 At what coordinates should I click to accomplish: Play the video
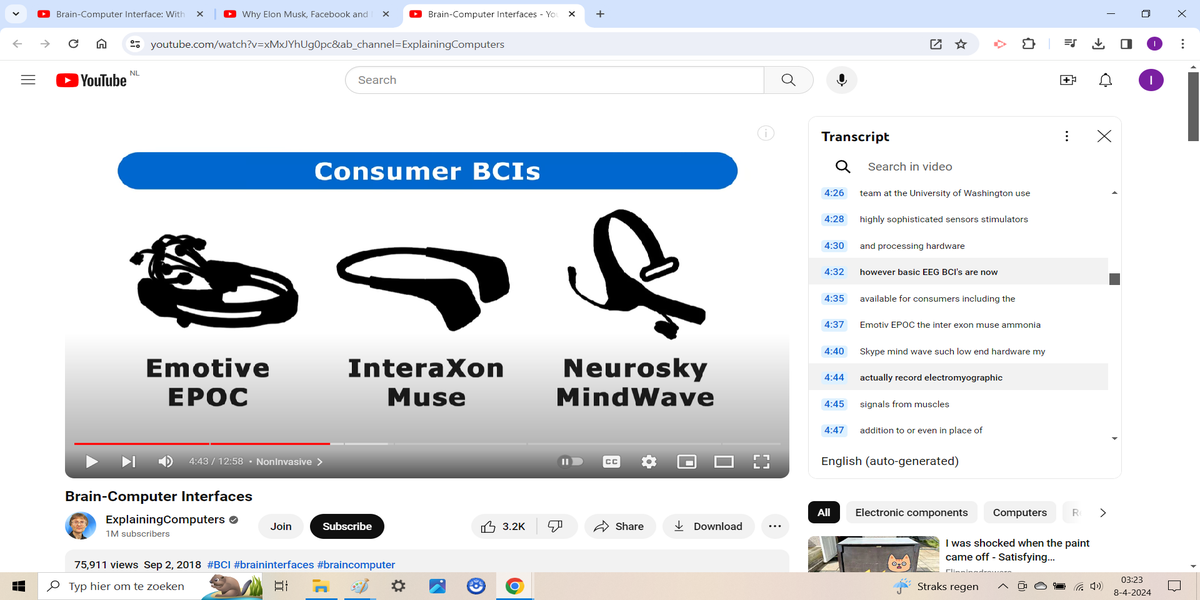tap(91, 461)
